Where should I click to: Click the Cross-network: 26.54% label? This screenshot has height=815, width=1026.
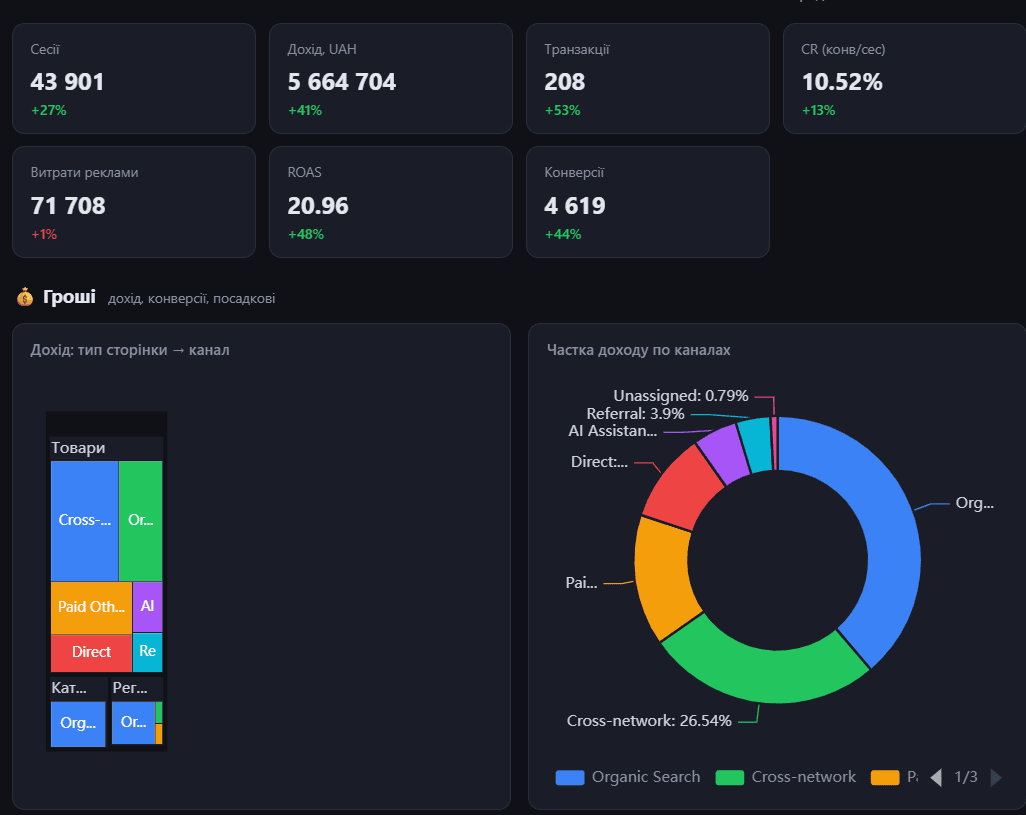649,721
